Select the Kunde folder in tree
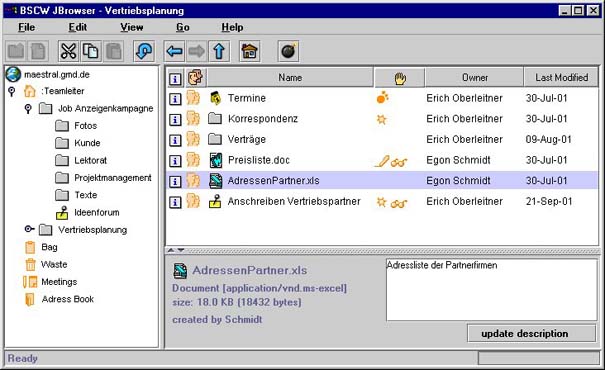The width and height of the screenshot is (605, 370). point(87,143)
